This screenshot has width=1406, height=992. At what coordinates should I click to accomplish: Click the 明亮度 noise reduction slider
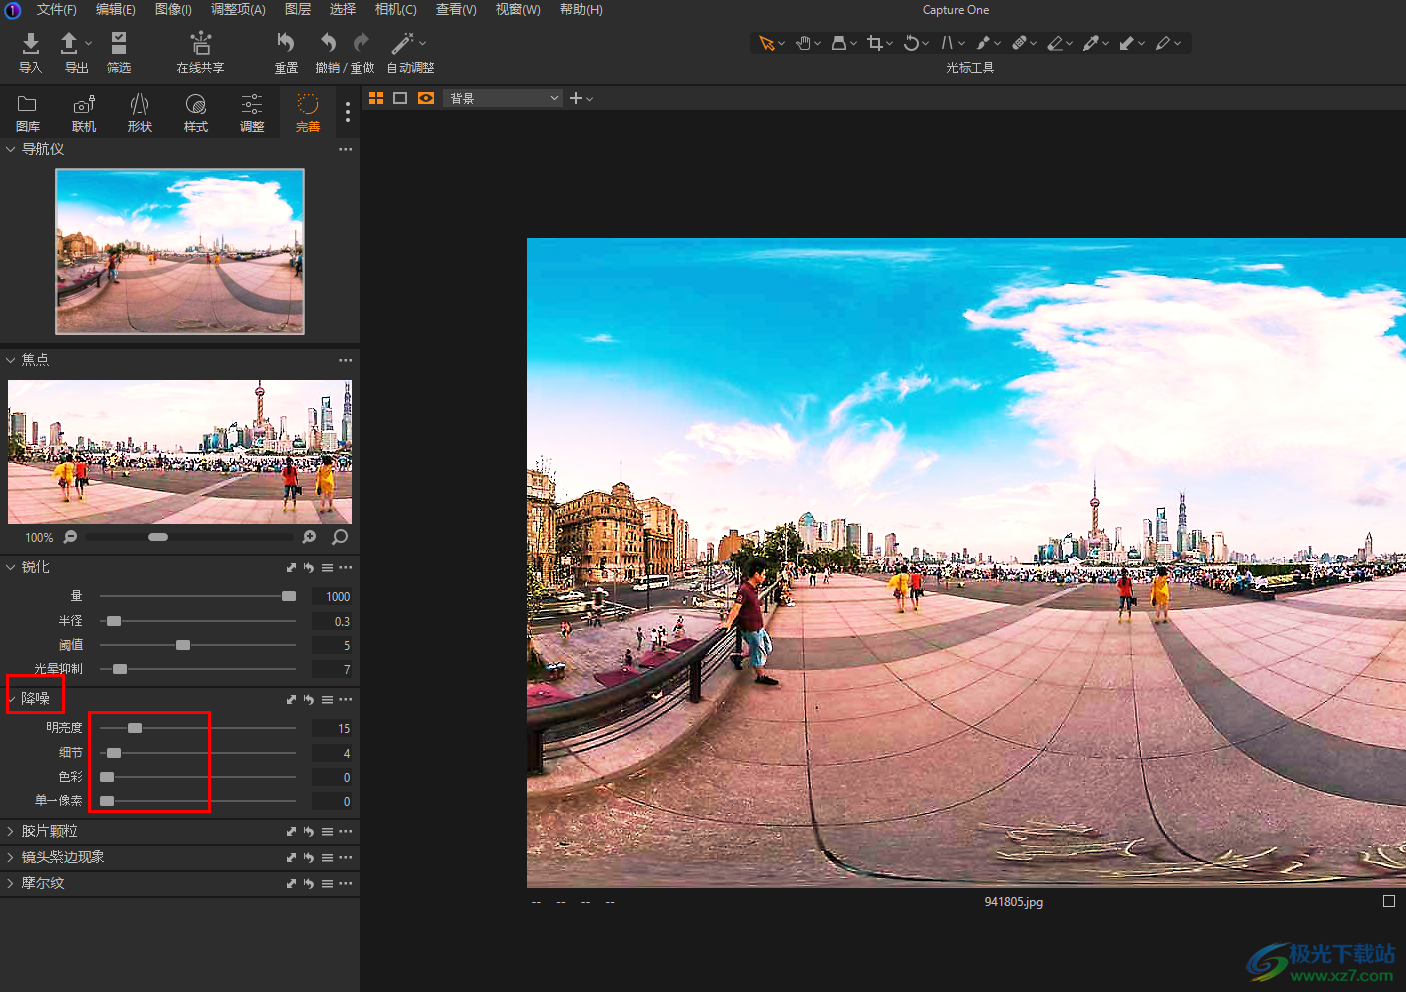click(135, 728)
